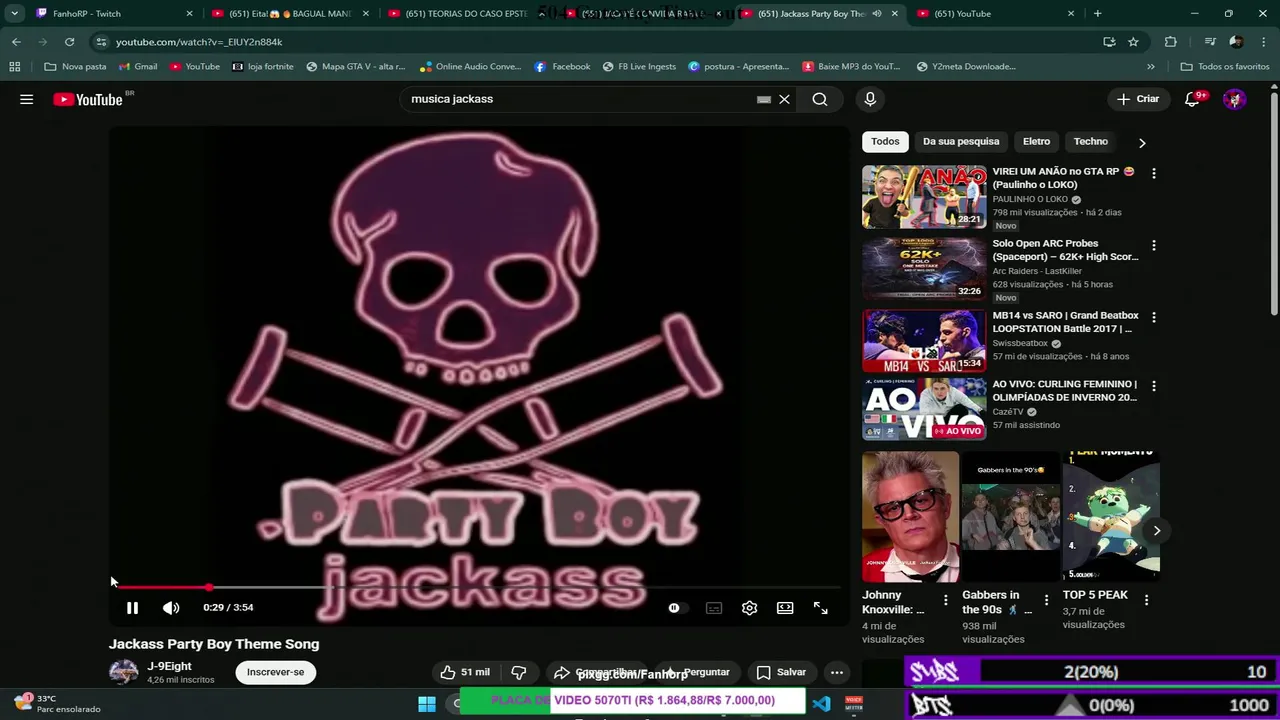Select the Techno filter chip
Screen dimensions: 1280x720
[x=1090, y=141]
